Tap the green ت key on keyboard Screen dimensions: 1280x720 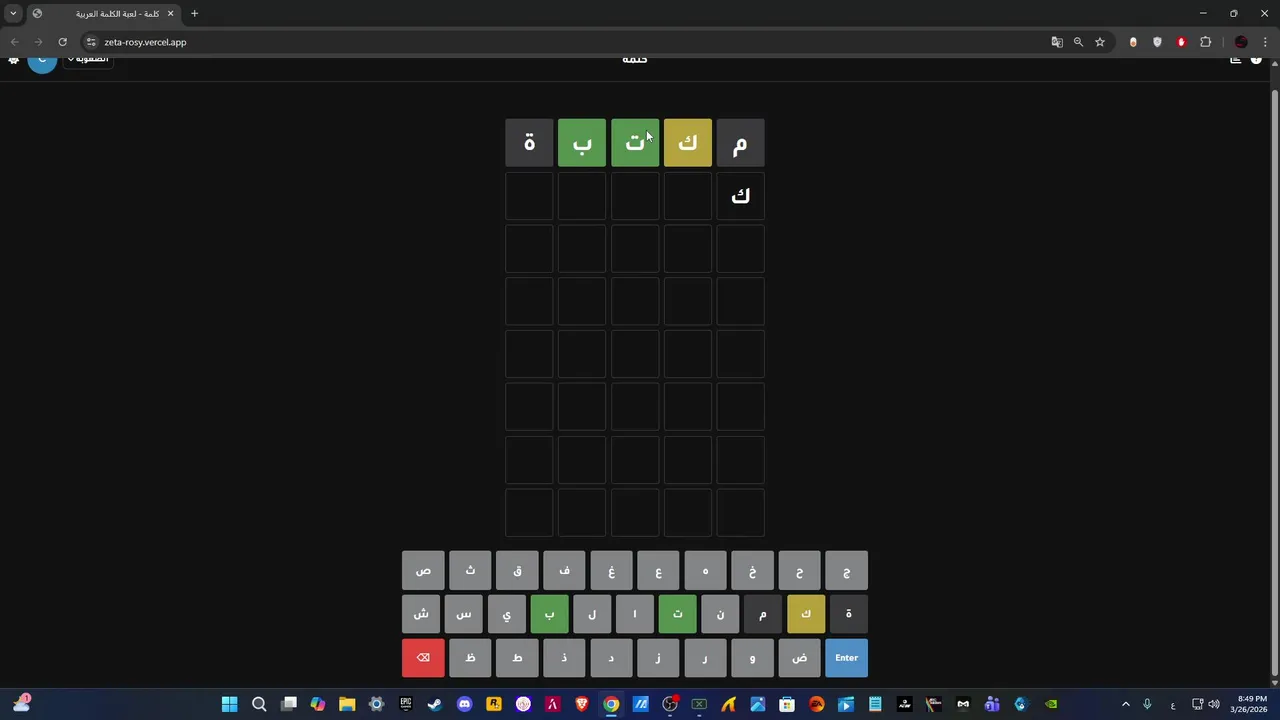point(677,614)
